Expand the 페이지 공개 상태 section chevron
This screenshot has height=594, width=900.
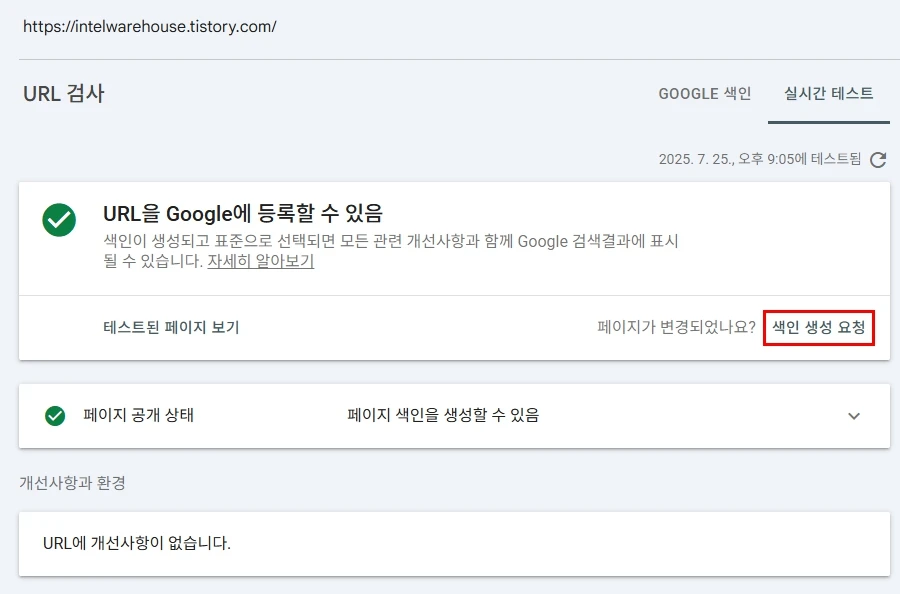coord(854,416)
